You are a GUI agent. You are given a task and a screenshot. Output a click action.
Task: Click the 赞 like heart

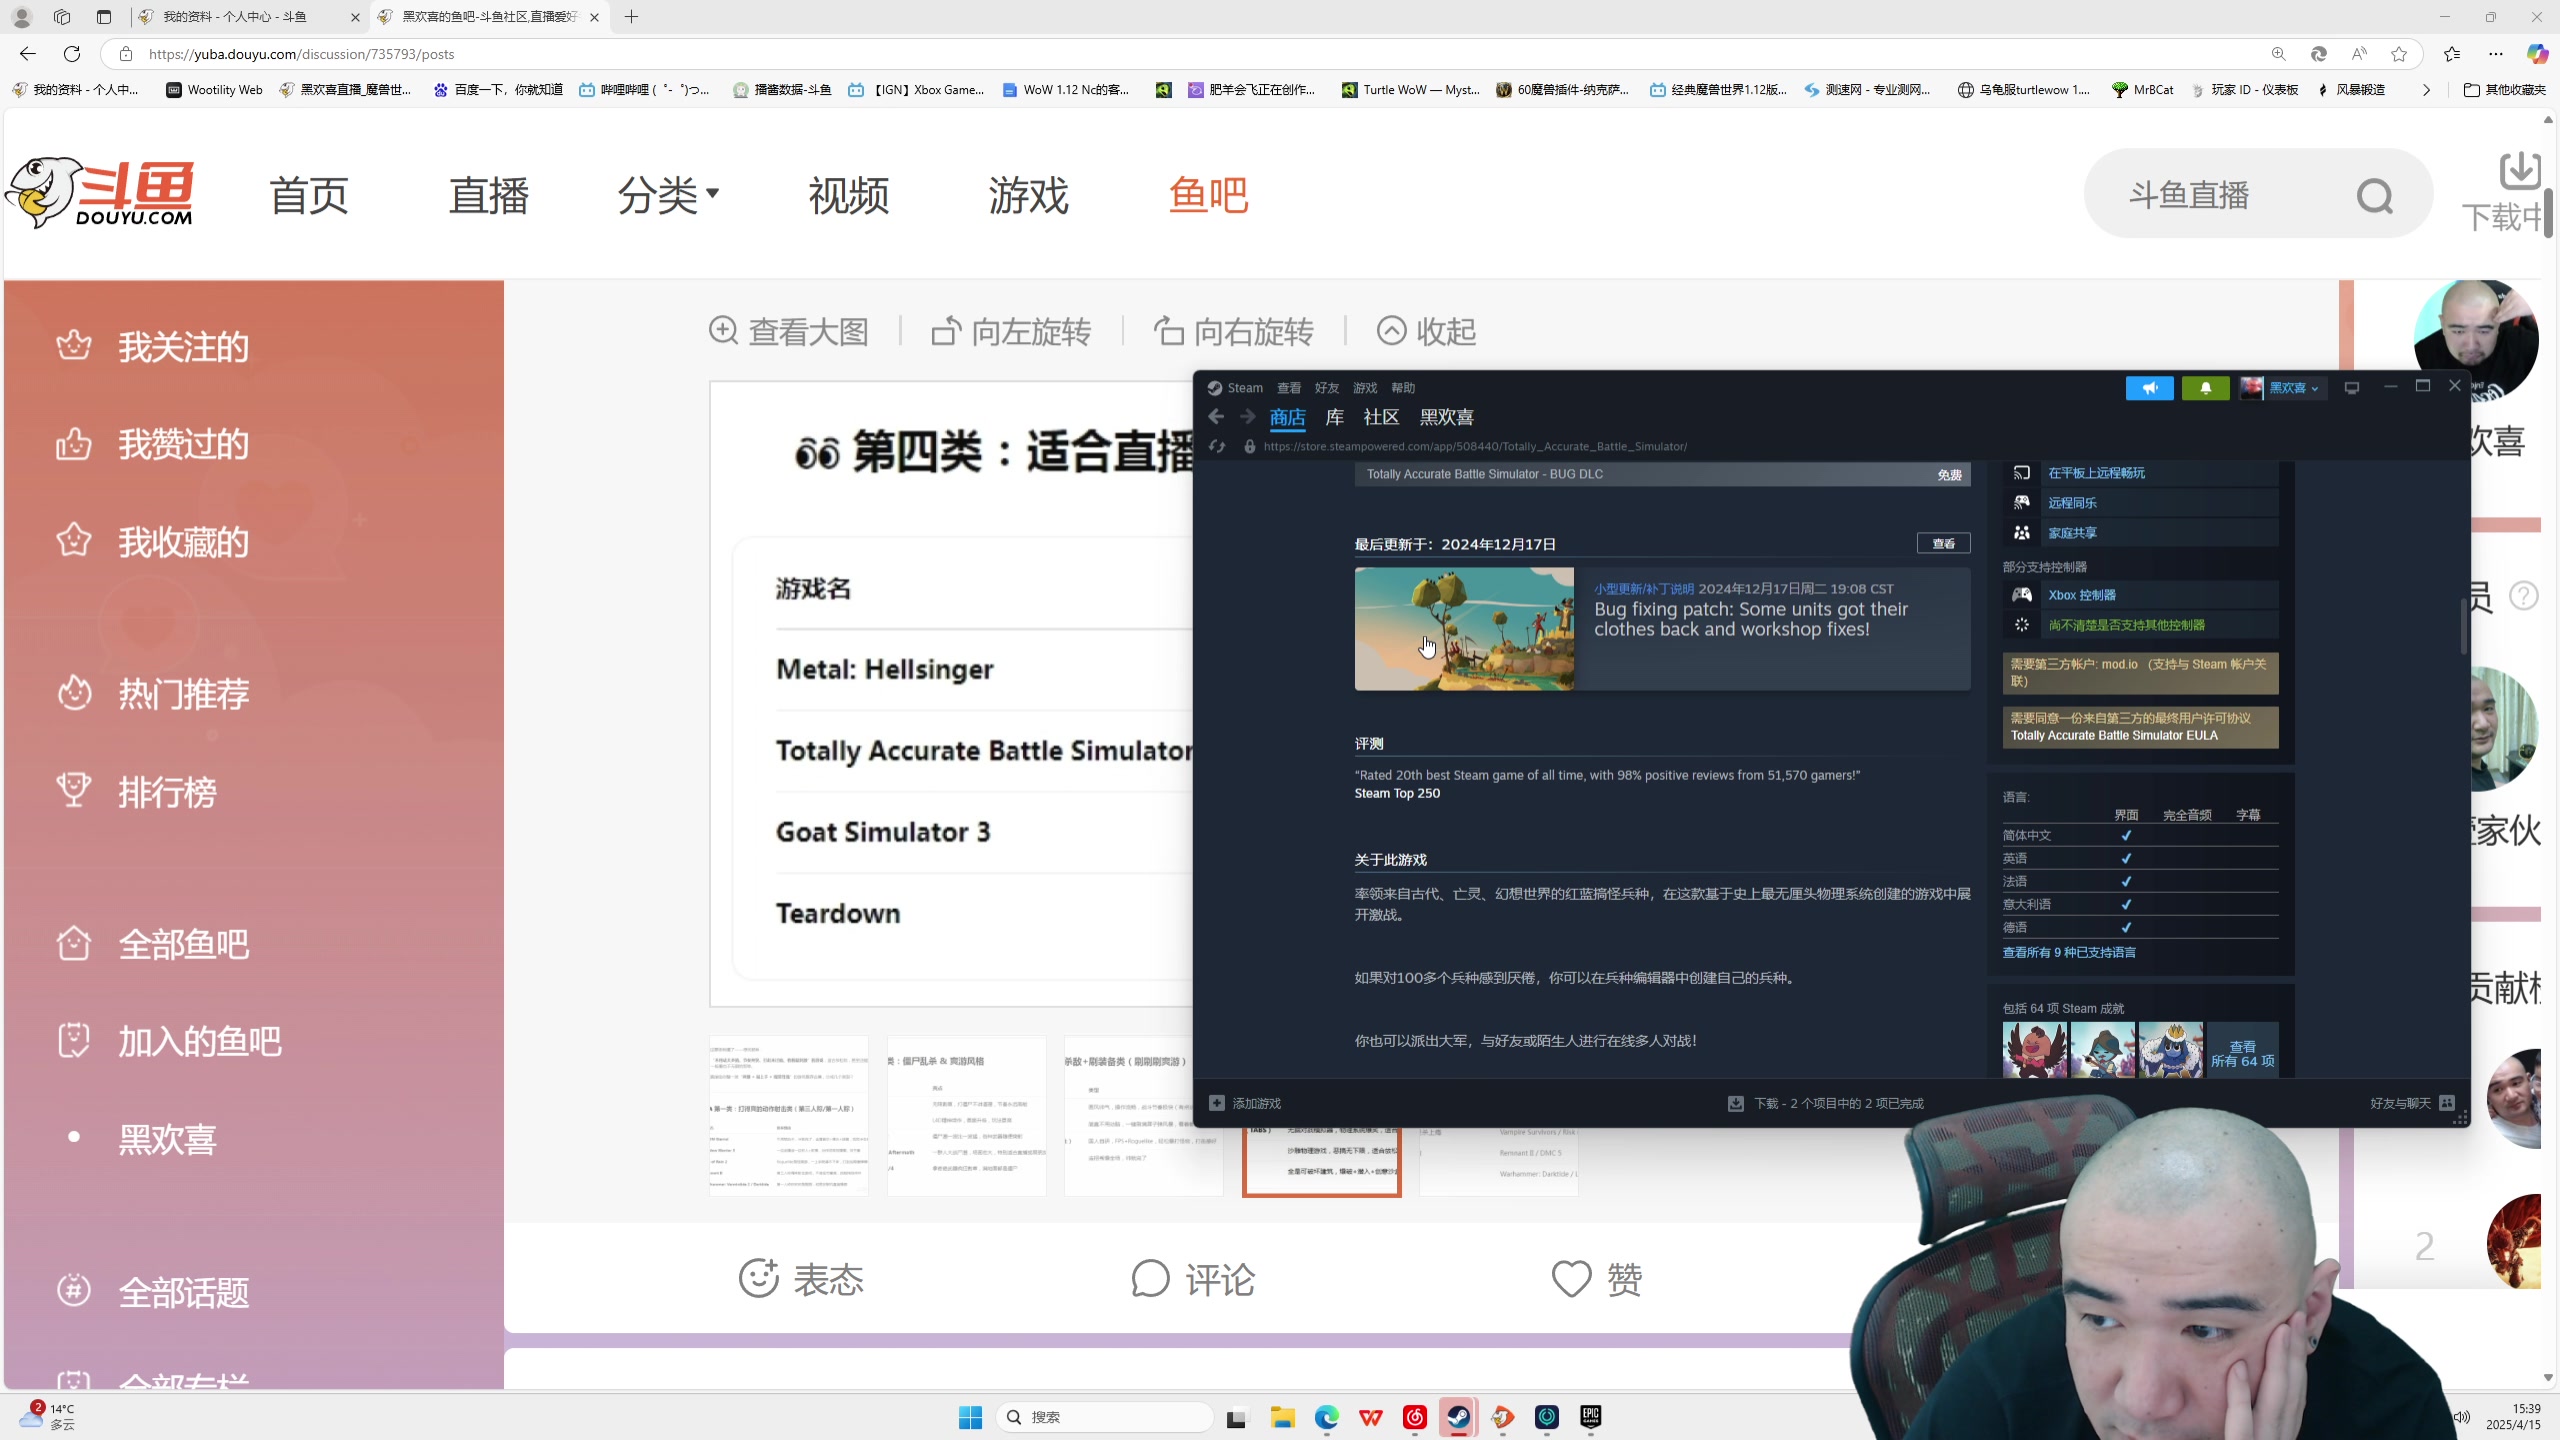click(1597, 1278)
